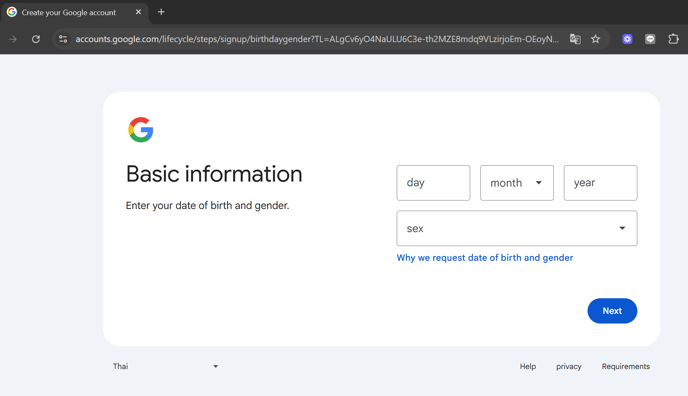
Task: Open the Requirements link
Action: [x=626, y=366]
